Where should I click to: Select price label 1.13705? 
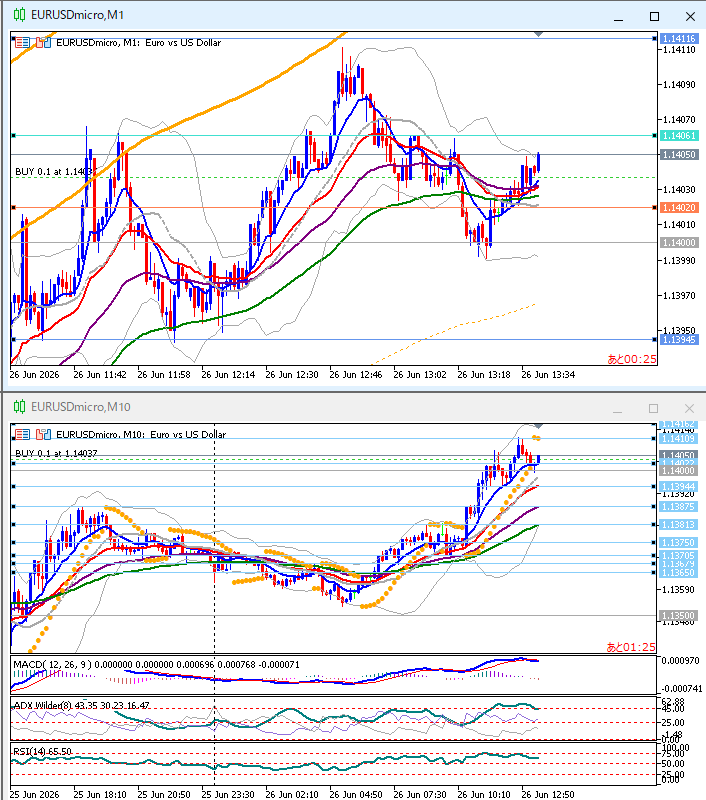pyautogui.click(x=678, y=555)
